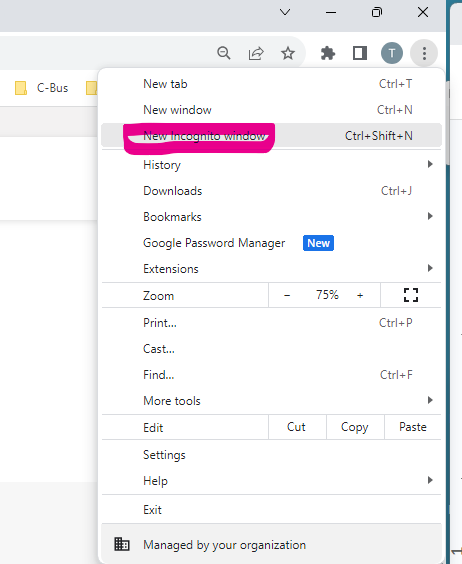This screenshot has width=462, height=564.
Task: Click the second bookmarks folder after C-Bus
Action: coord(92,88)
